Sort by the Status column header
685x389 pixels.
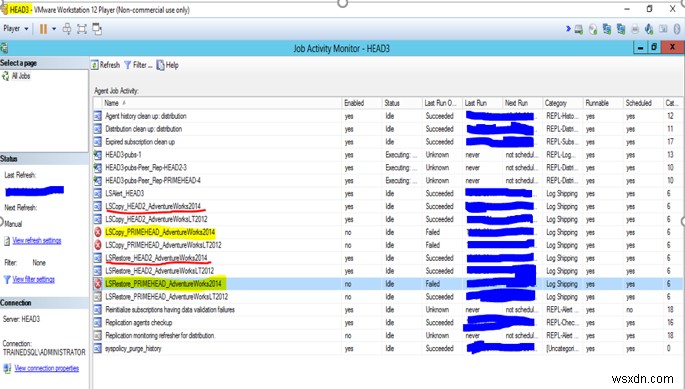[402, 103]
